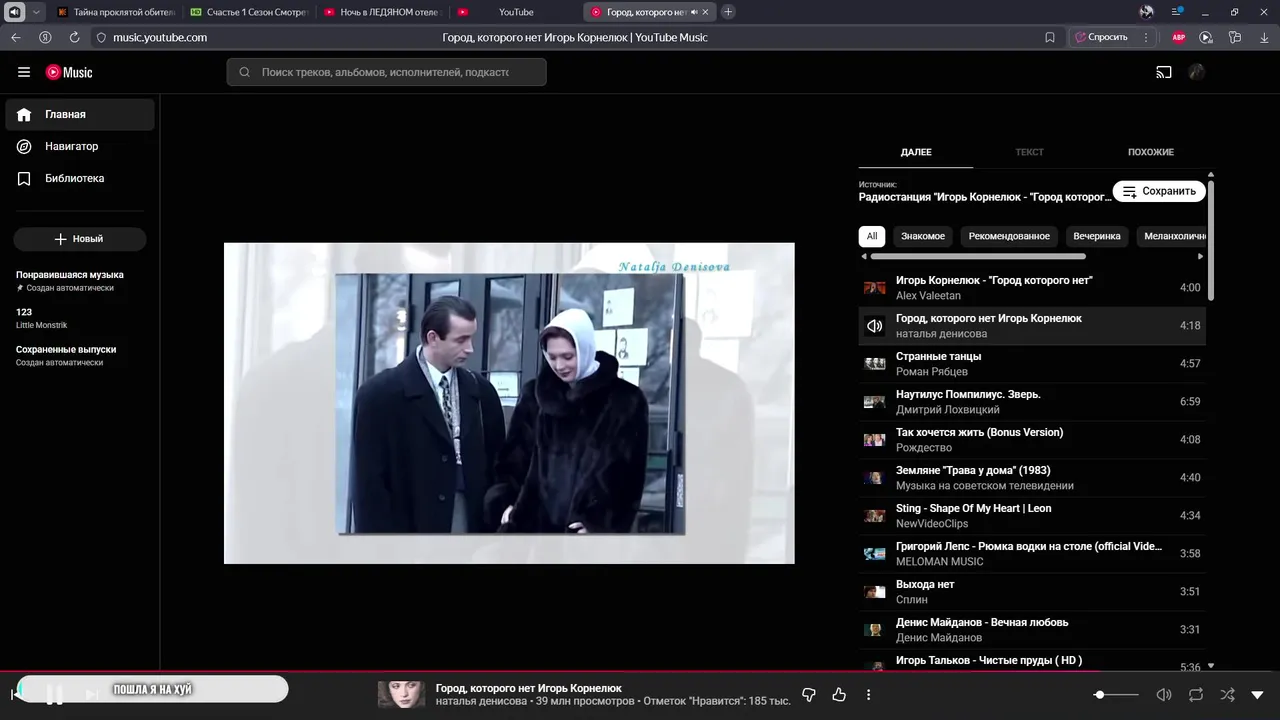Select the Рекомендованное filter chip
The height and width of the screenshot is (720, 1280).
pos(1009,236)
